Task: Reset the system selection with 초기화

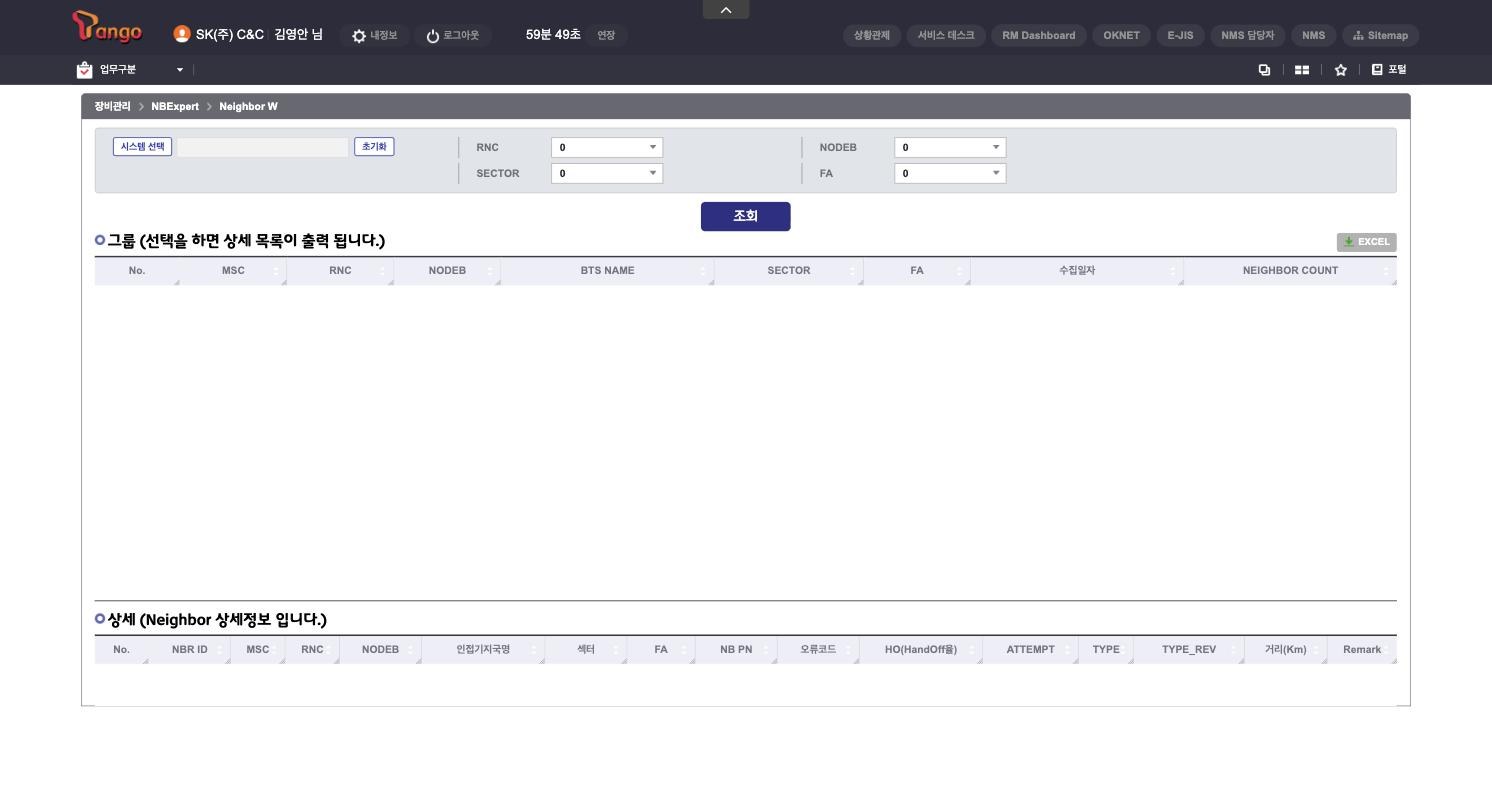Action: pos(374,147)
